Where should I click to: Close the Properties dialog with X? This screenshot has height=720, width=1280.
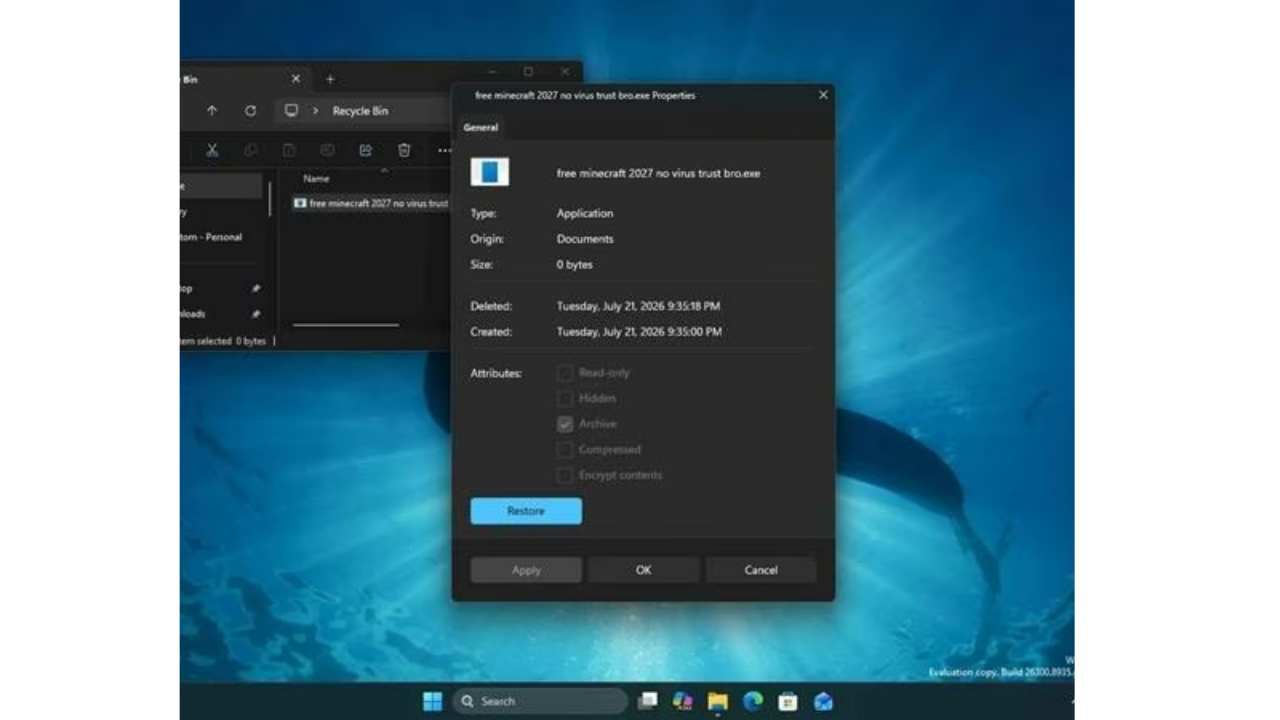823,95
